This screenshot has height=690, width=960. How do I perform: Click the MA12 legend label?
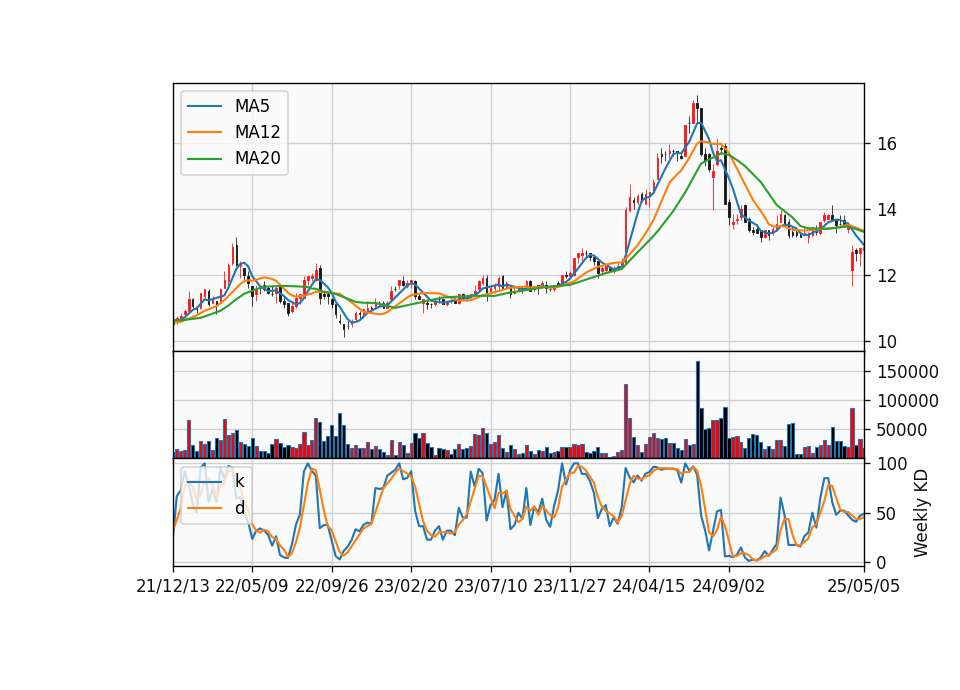(x=258, y=132)
